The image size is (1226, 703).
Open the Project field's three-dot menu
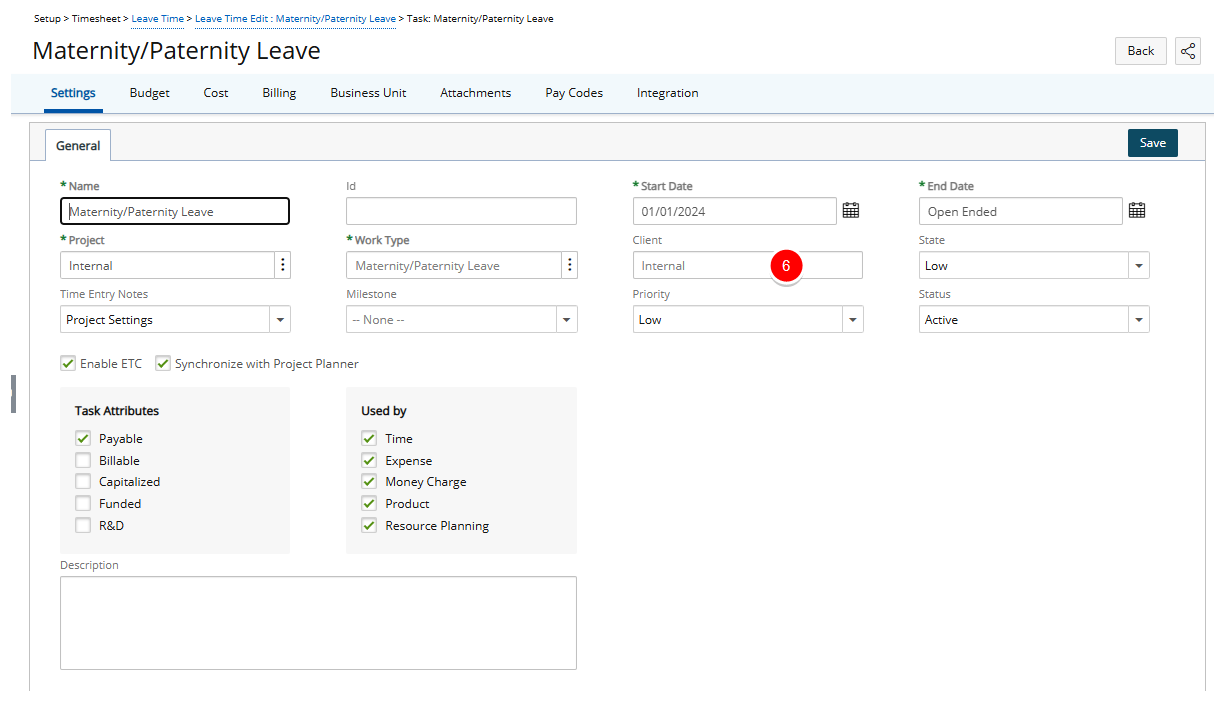[x=283, y=265]
